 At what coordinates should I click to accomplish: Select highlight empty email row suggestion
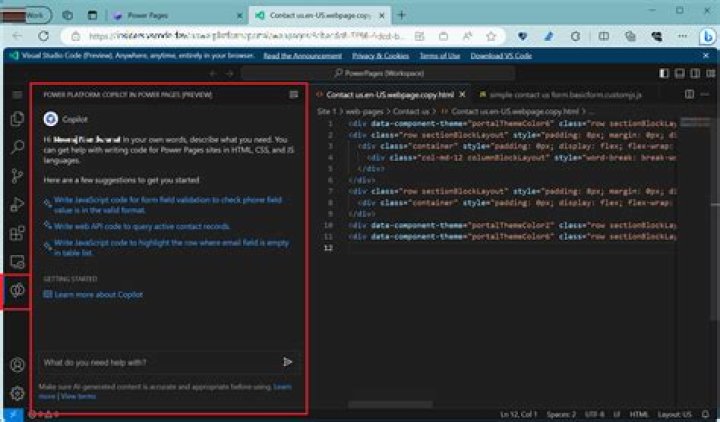[171, 248]
